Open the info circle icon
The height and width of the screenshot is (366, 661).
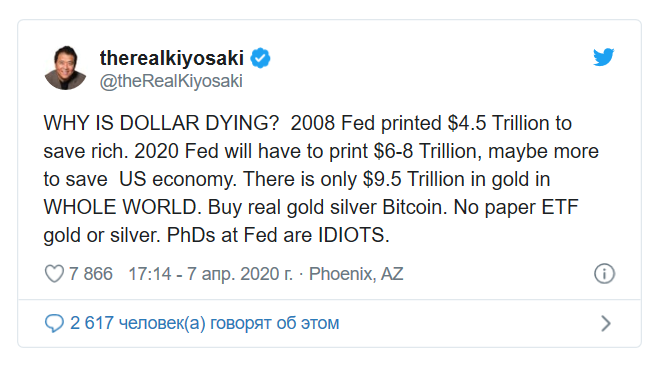tap(605, 274)
